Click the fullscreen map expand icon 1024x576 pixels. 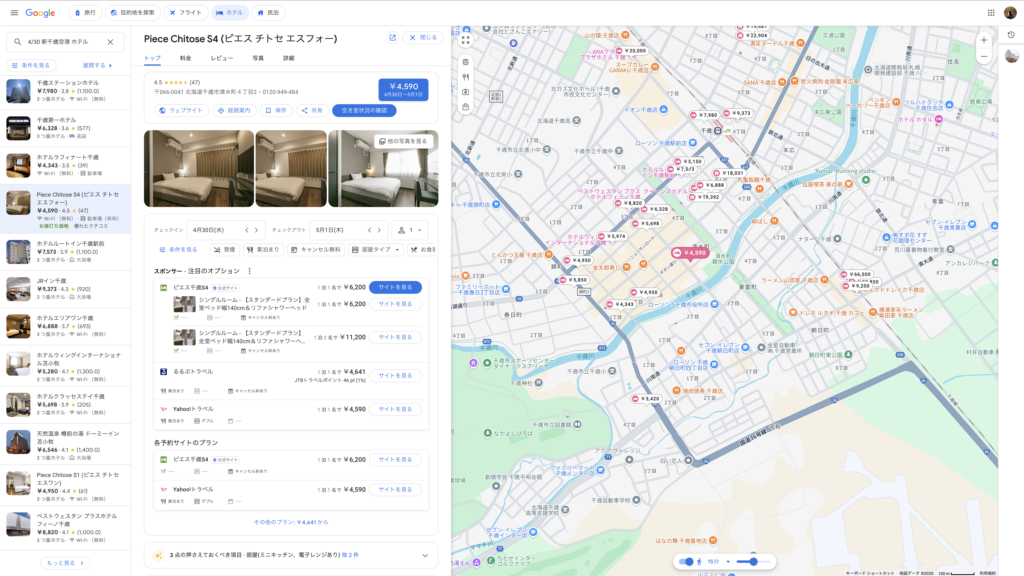point(465,40)
